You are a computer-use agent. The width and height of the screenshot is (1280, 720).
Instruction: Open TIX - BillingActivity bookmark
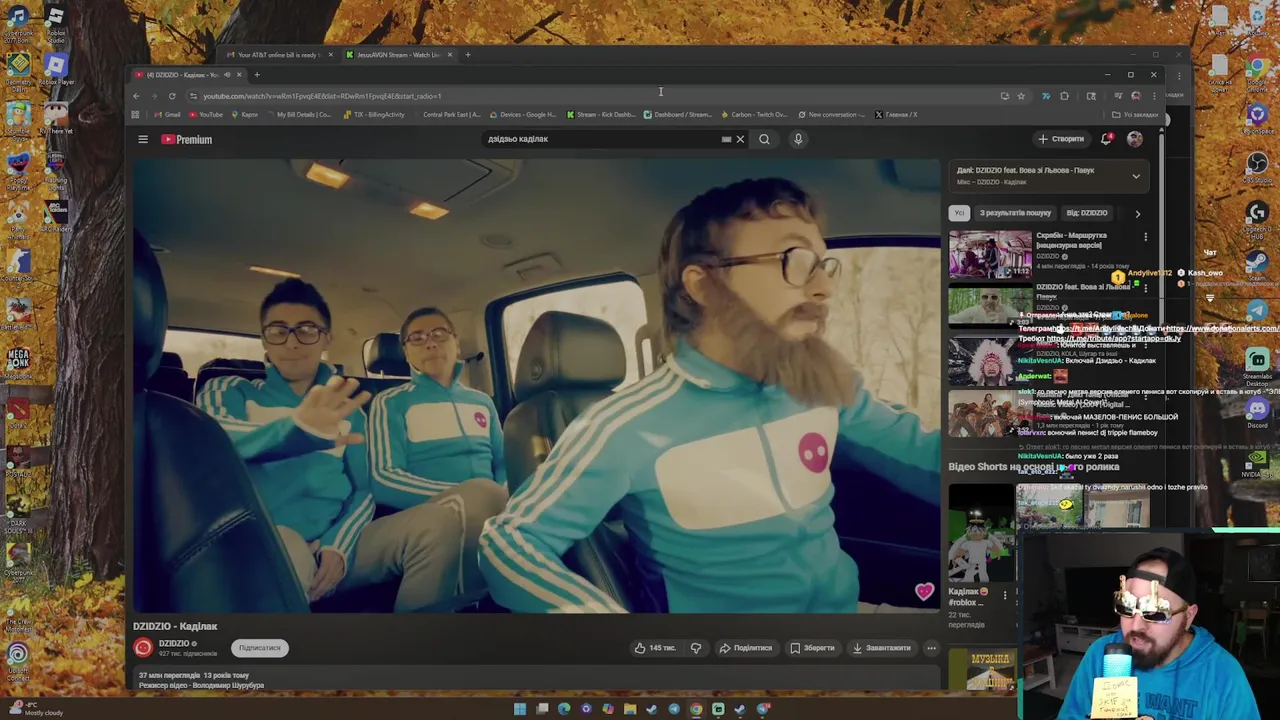[x=374, y=114]
